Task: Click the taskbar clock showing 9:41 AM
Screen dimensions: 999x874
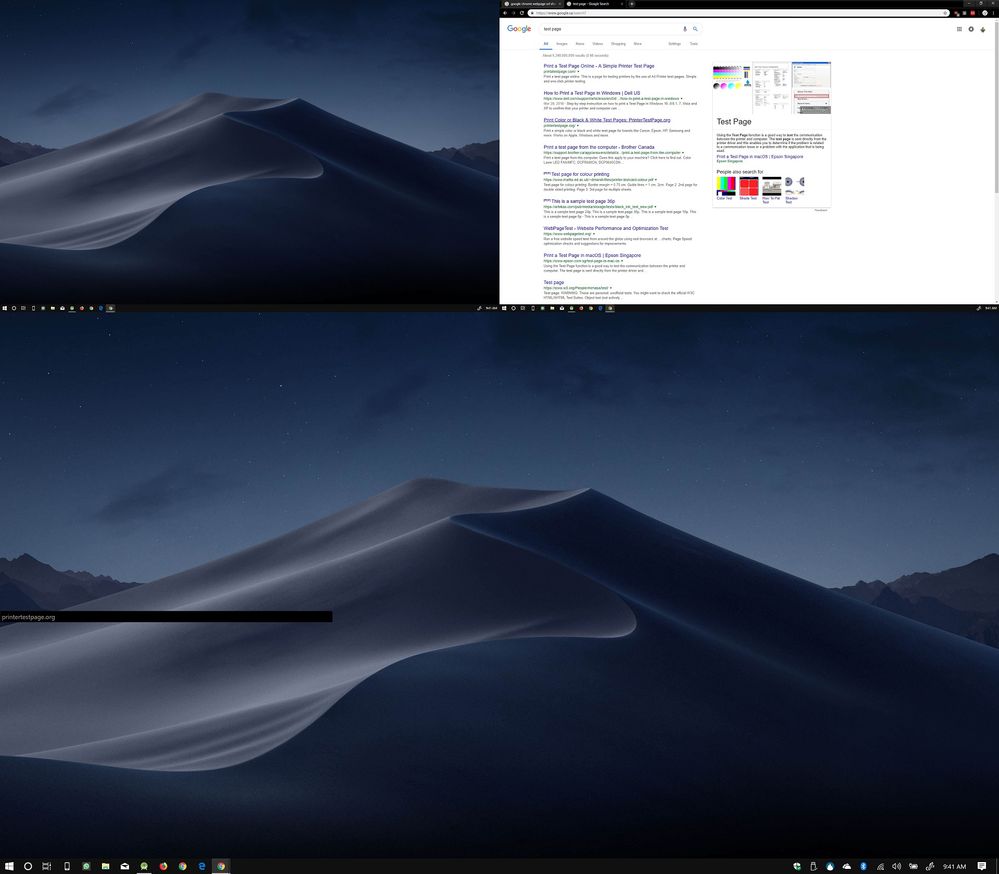Action: 953,865
